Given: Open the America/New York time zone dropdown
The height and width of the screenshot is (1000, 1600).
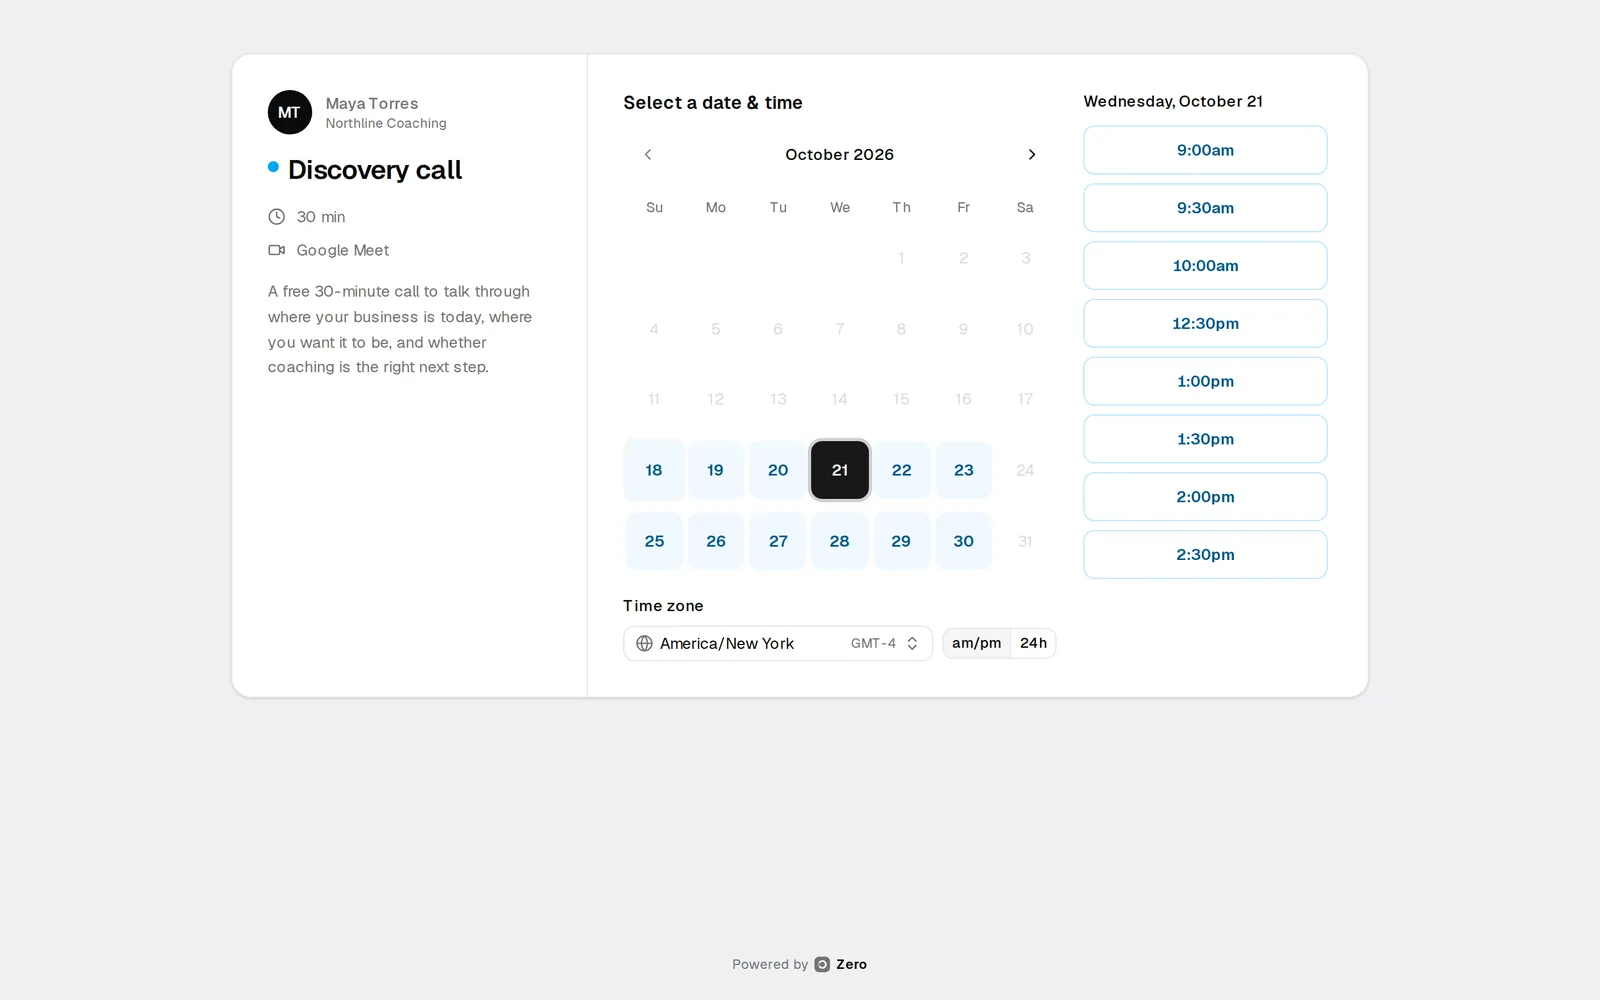Looking at the screenshot, I should pos(778,643).
